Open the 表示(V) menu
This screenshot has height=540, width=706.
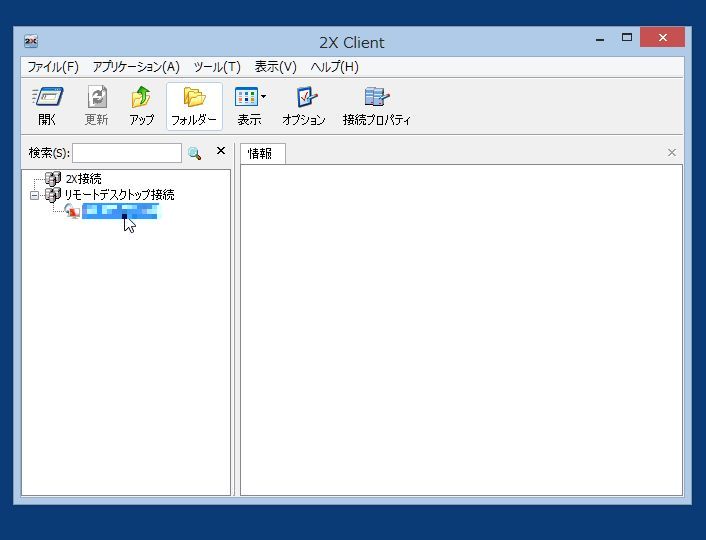(276, 67)
